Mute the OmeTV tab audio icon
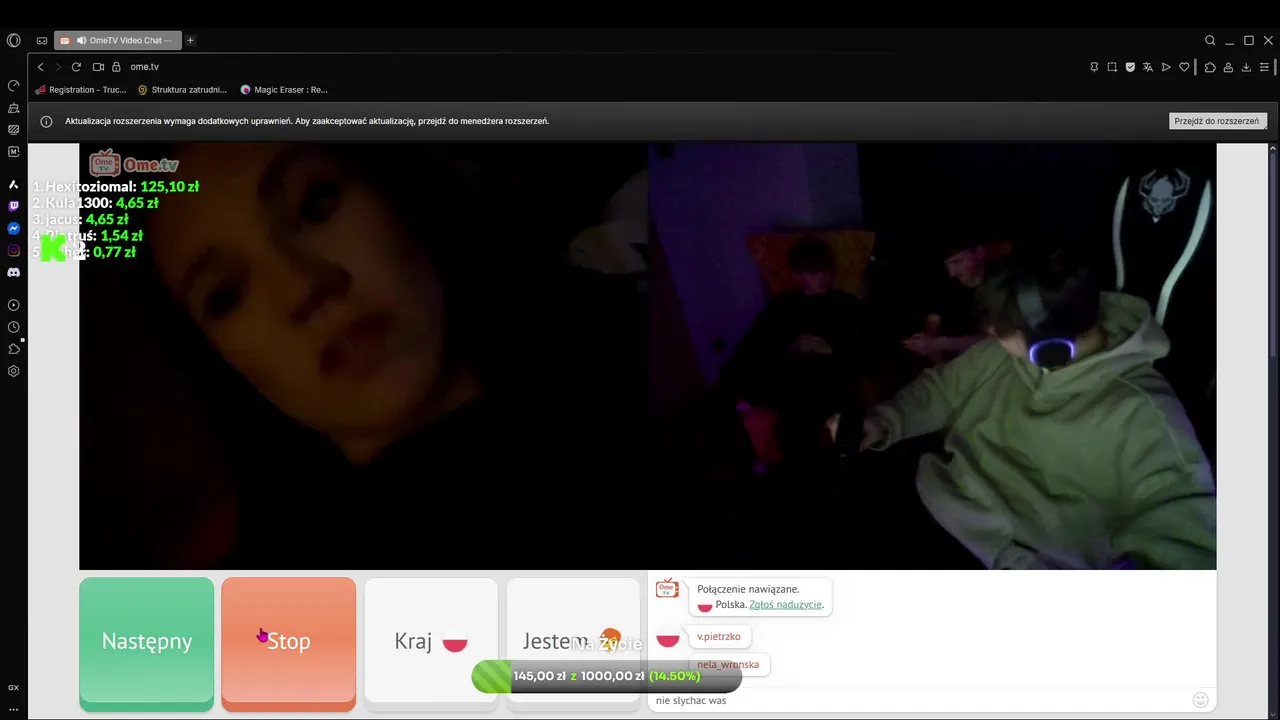The width and height of the screenshot is (1280, 720). coord(81,41)
